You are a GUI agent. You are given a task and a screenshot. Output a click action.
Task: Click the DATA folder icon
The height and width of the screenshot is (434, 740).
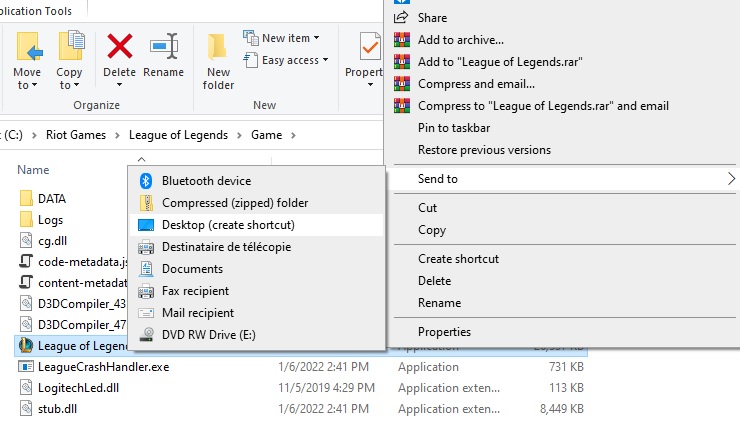26,198
